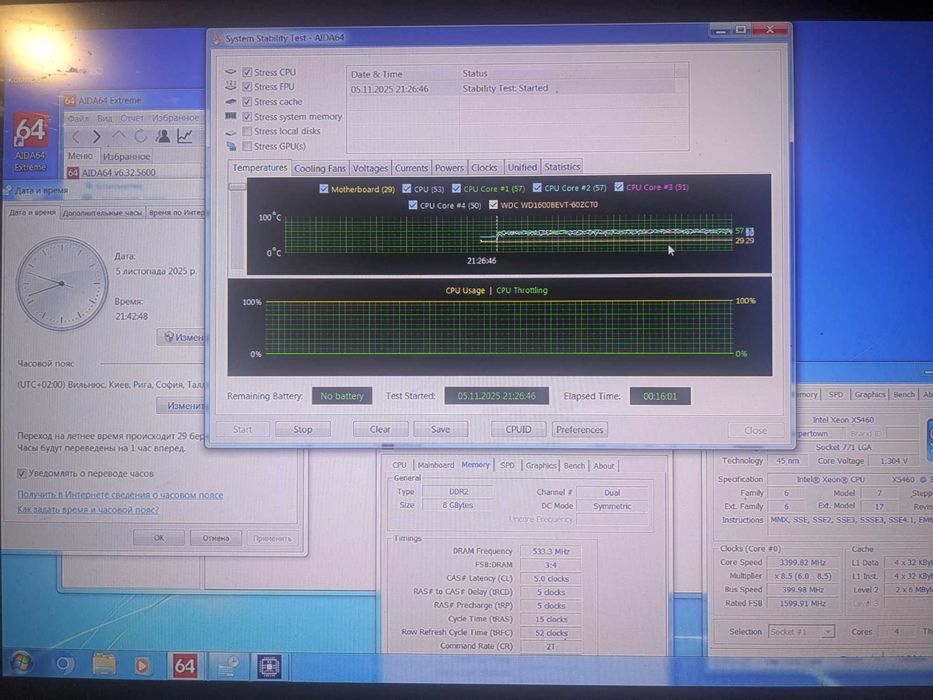Image resolution: width=933 pixels, height=700 pixels.
Task: Open the Powers tab
Action: coord(449,168)
